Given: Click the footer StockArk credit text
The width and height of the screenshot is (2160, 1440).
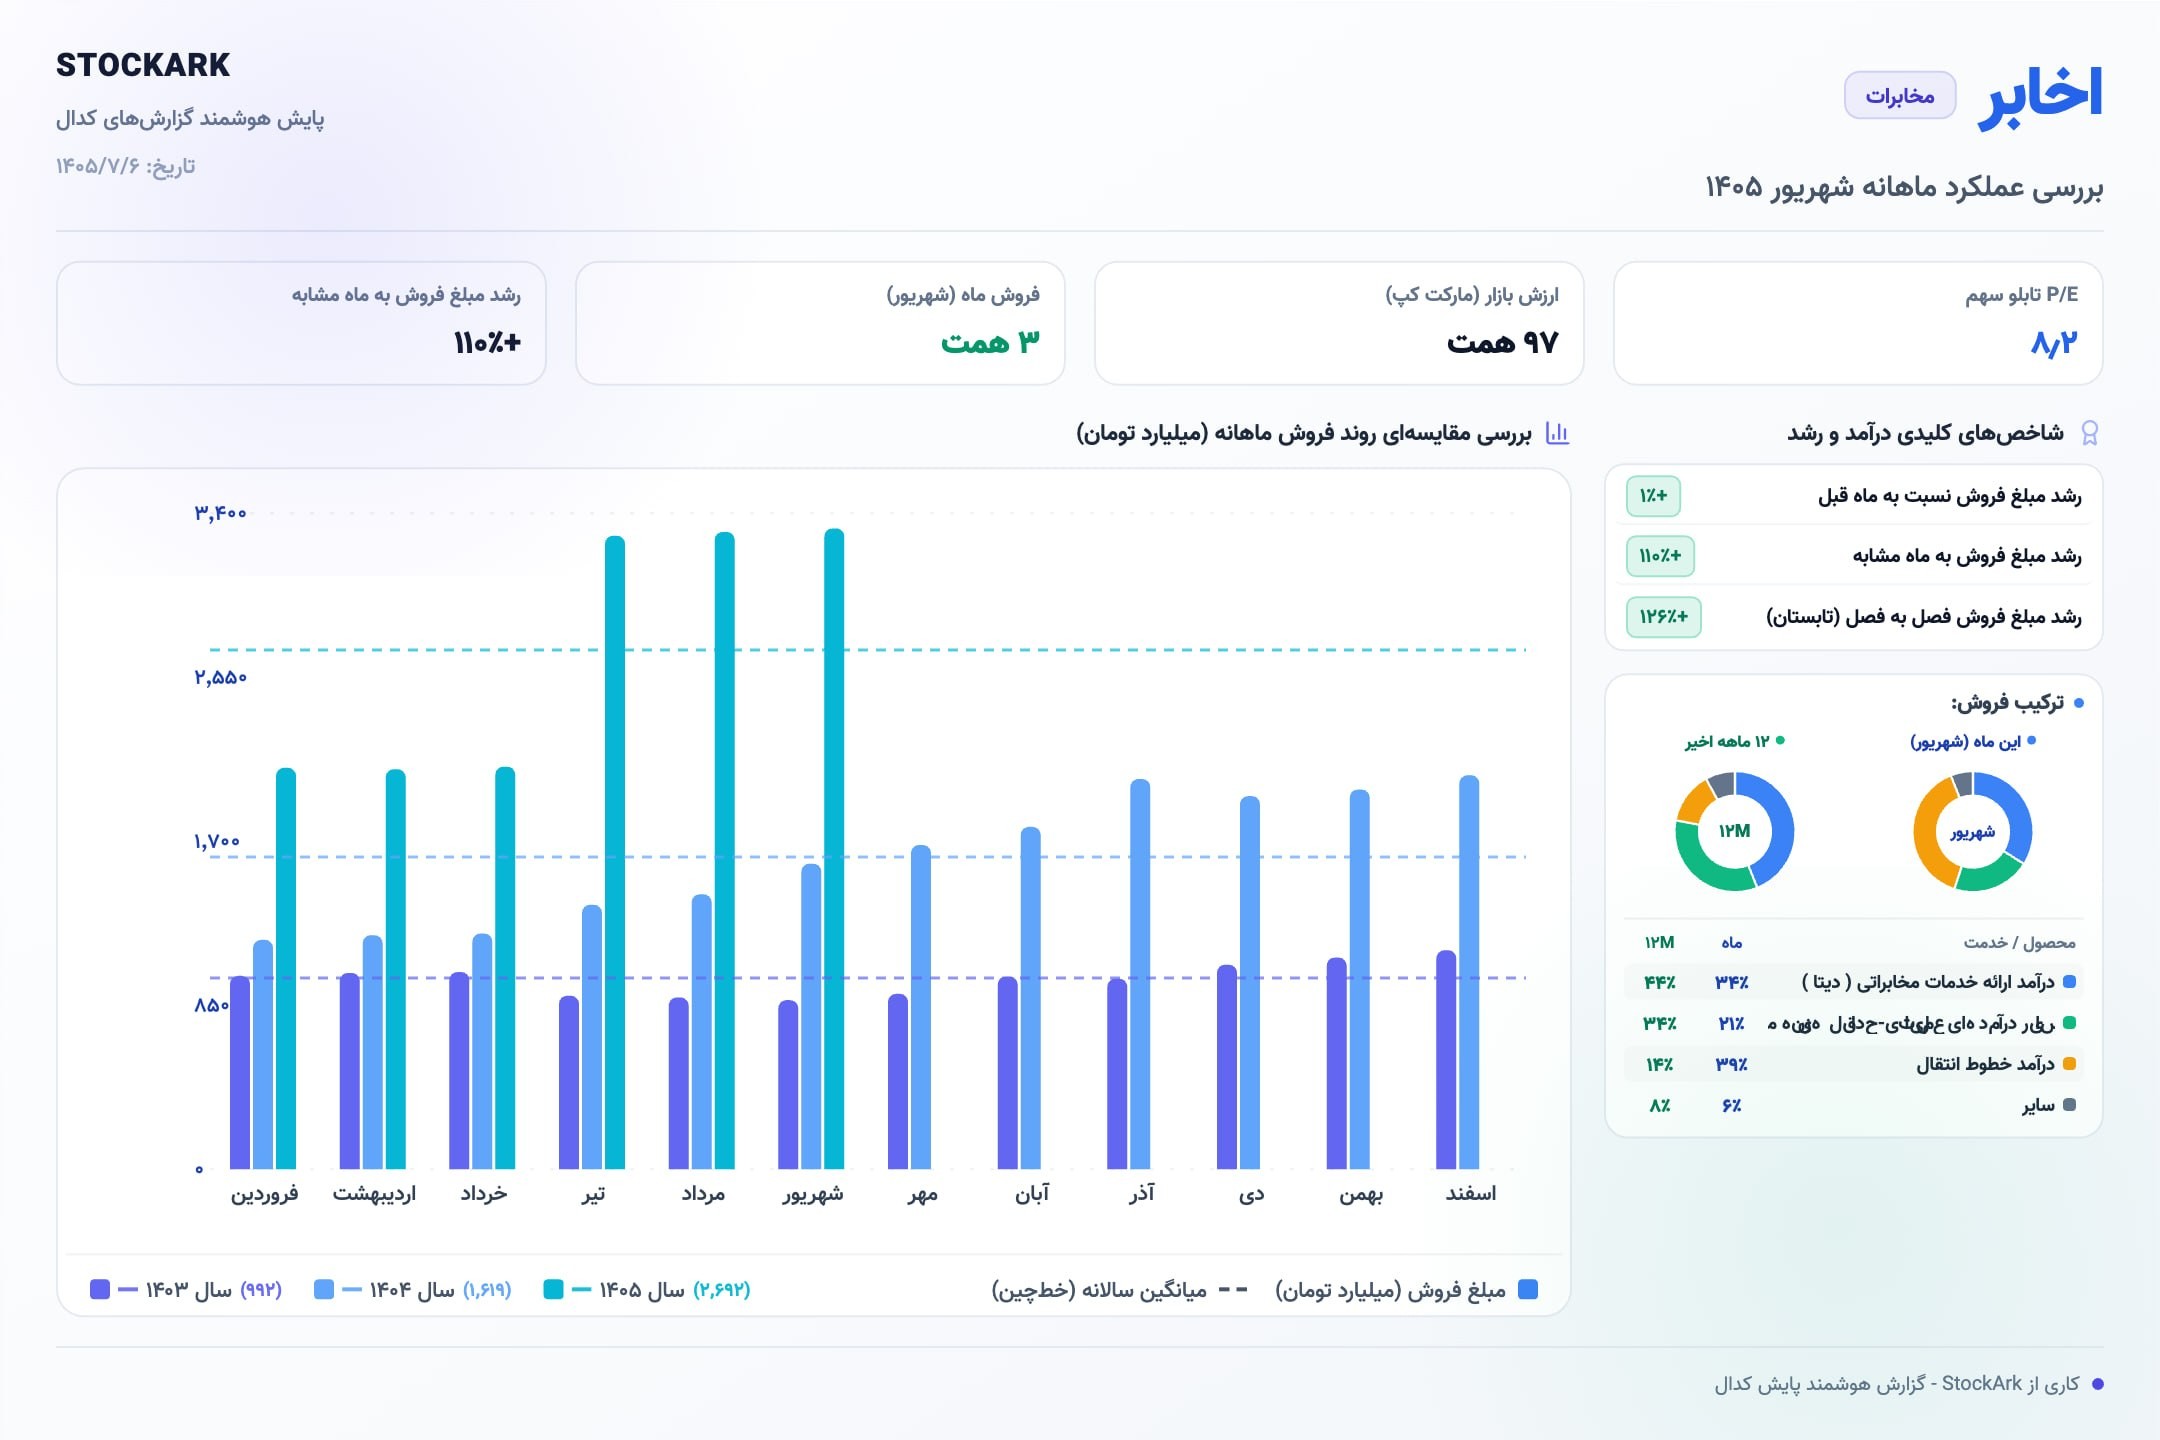Looking at the screenshot, I should pyautogui.click(x=1897, y=1384).
